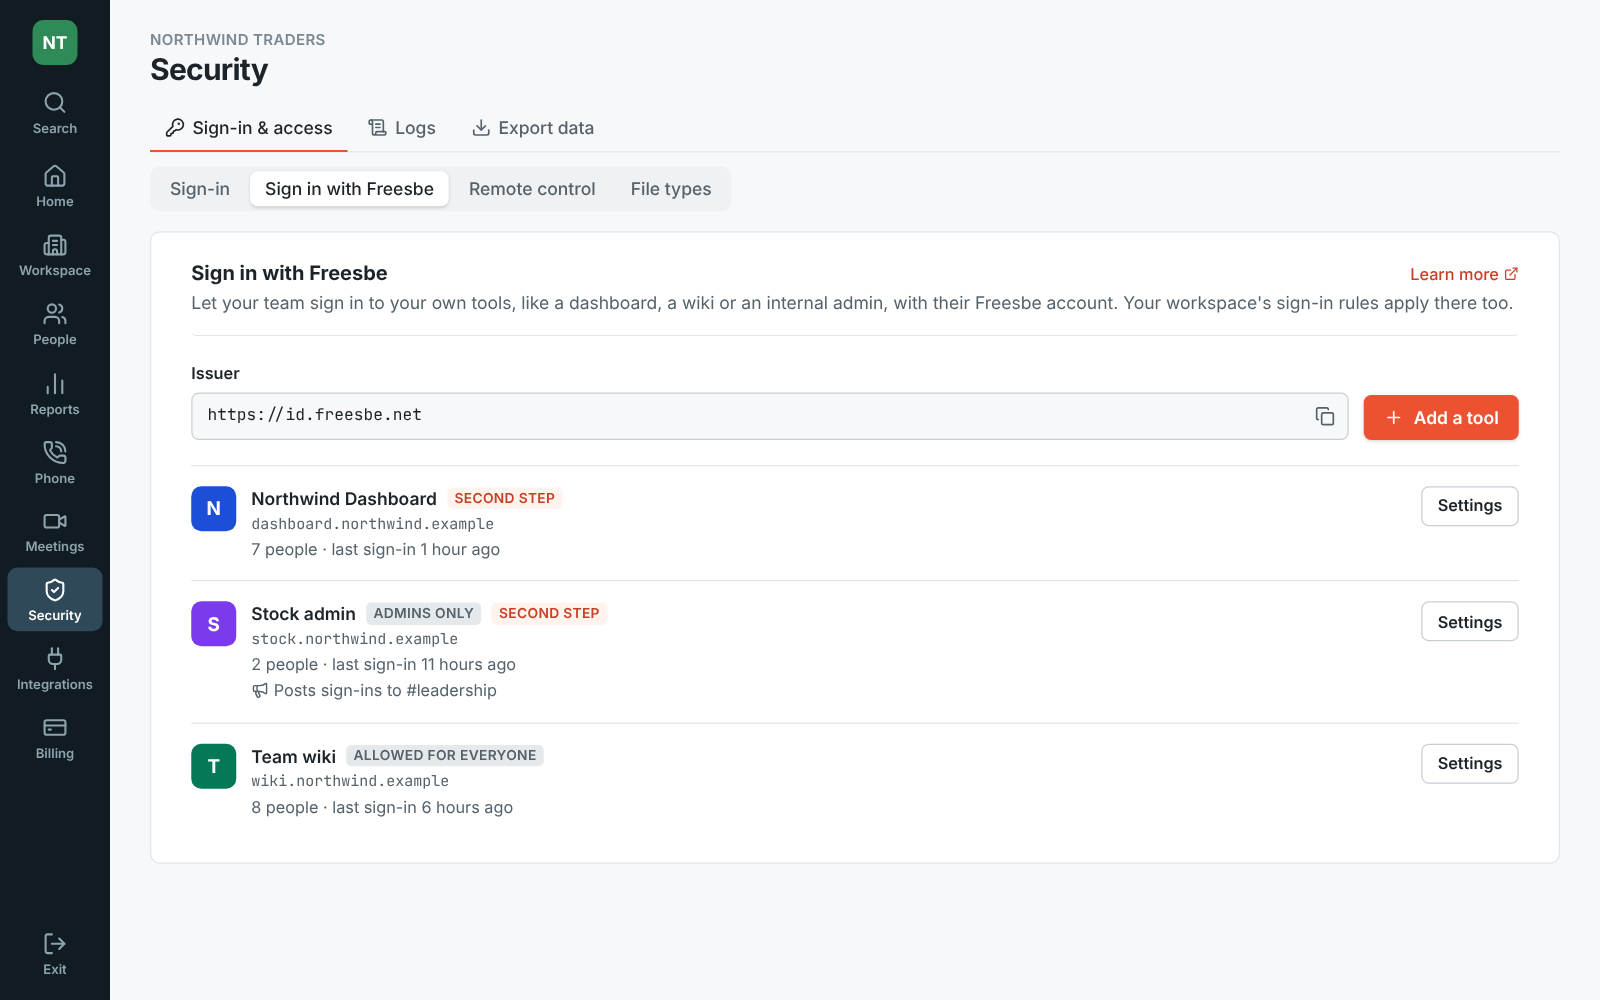Screen dimensions: 1600x1000
Task: Switch to Sign-in & access tab
Action: [x=249, y=128]
